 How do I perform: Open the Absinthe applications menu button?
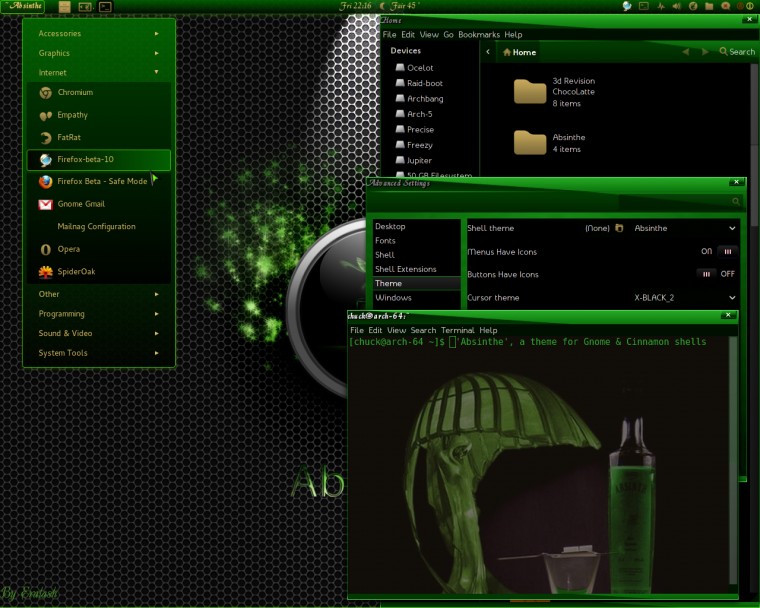(22, 6)
